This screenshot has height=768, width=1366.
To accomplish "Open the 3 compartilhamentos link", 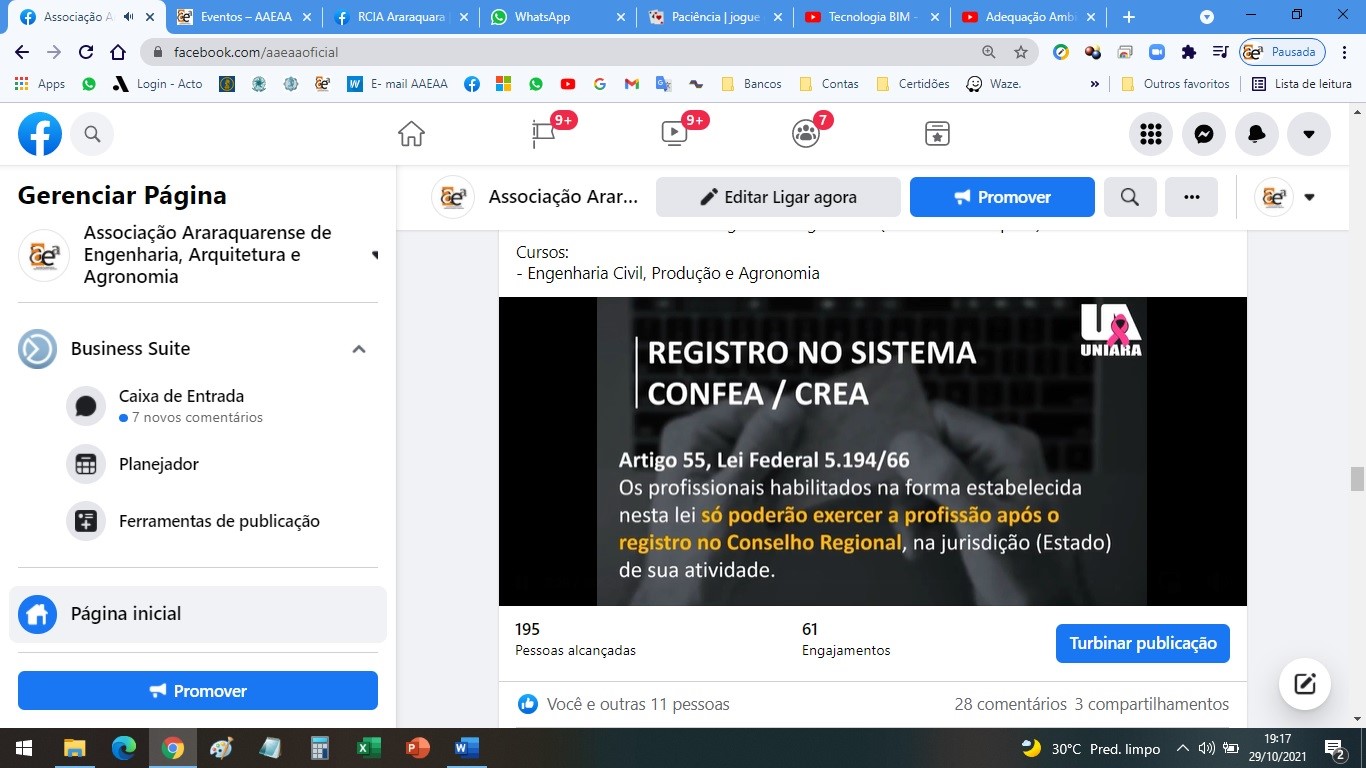I will [x=1152, y=704].
